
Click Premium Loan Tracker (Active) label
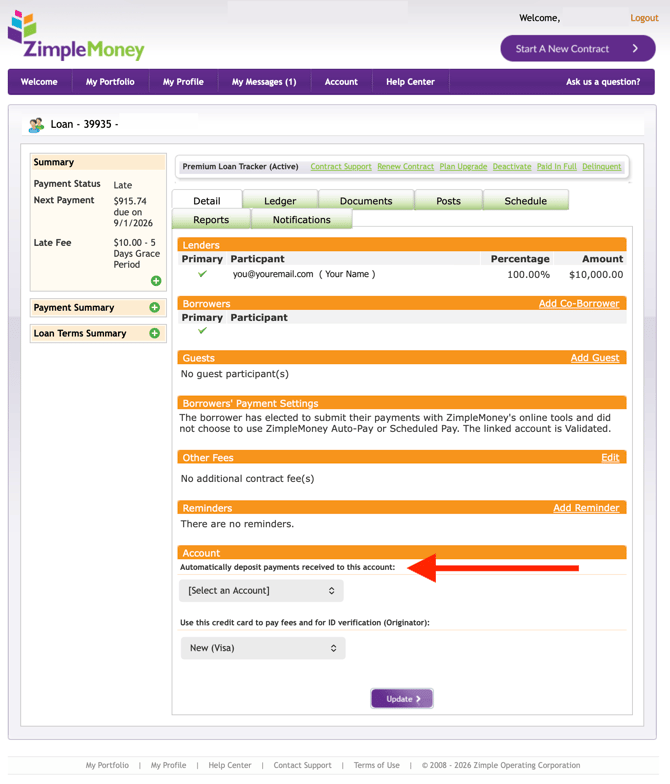pos(240,166)
